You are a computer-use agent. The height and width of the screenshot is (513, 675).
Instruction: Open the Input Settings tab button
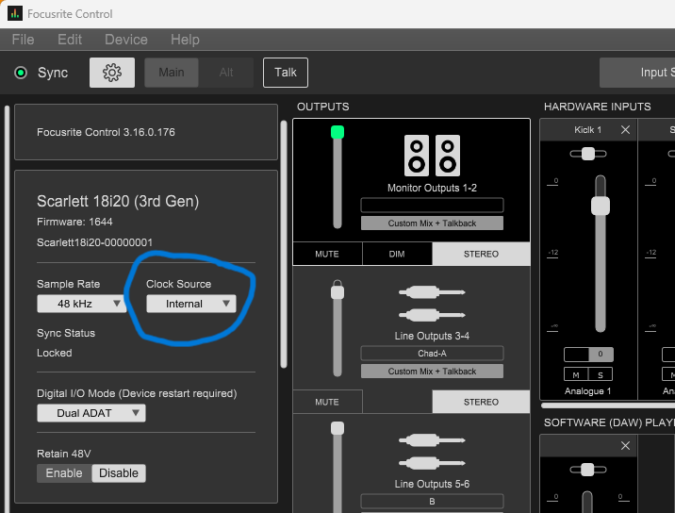[x=637, y=72]
